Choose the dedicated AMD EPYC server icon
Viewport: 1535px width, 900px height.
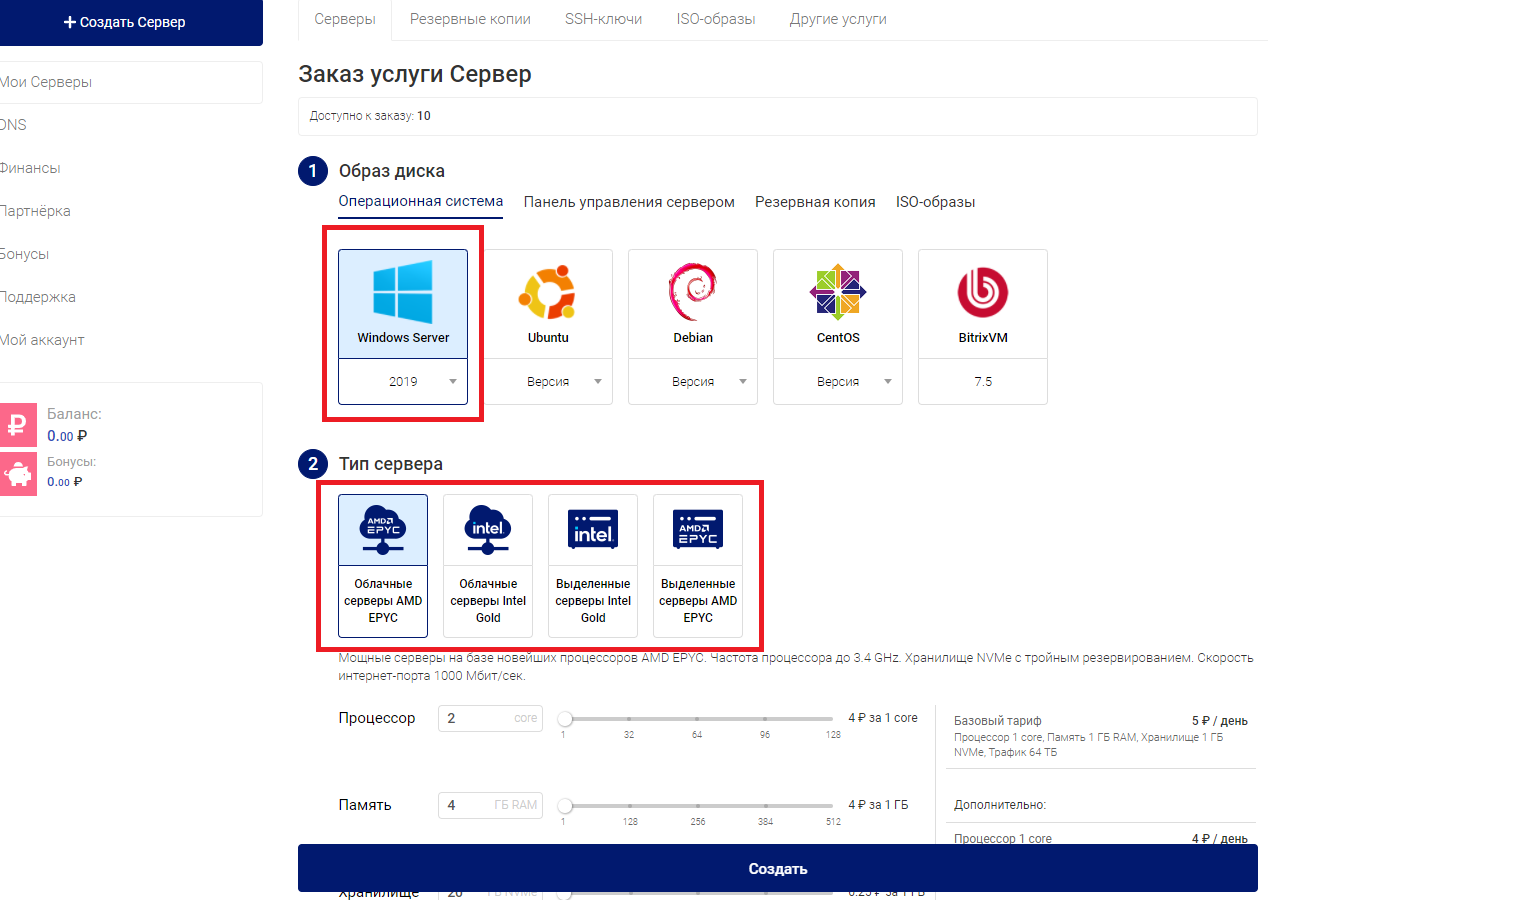pos(698,530)
